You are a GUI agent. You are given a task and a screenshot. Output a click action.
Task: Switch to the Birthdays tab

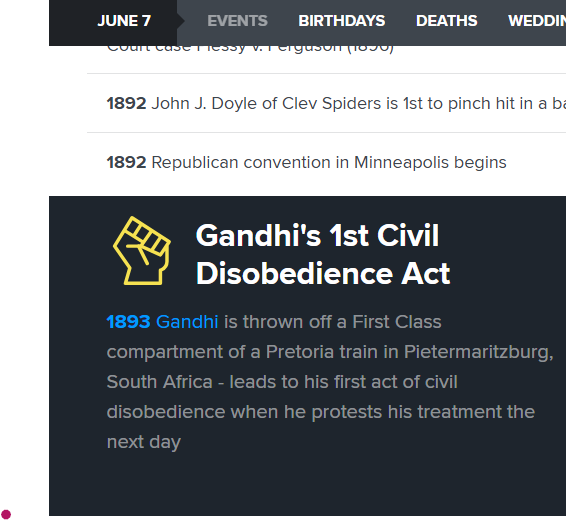341,21
